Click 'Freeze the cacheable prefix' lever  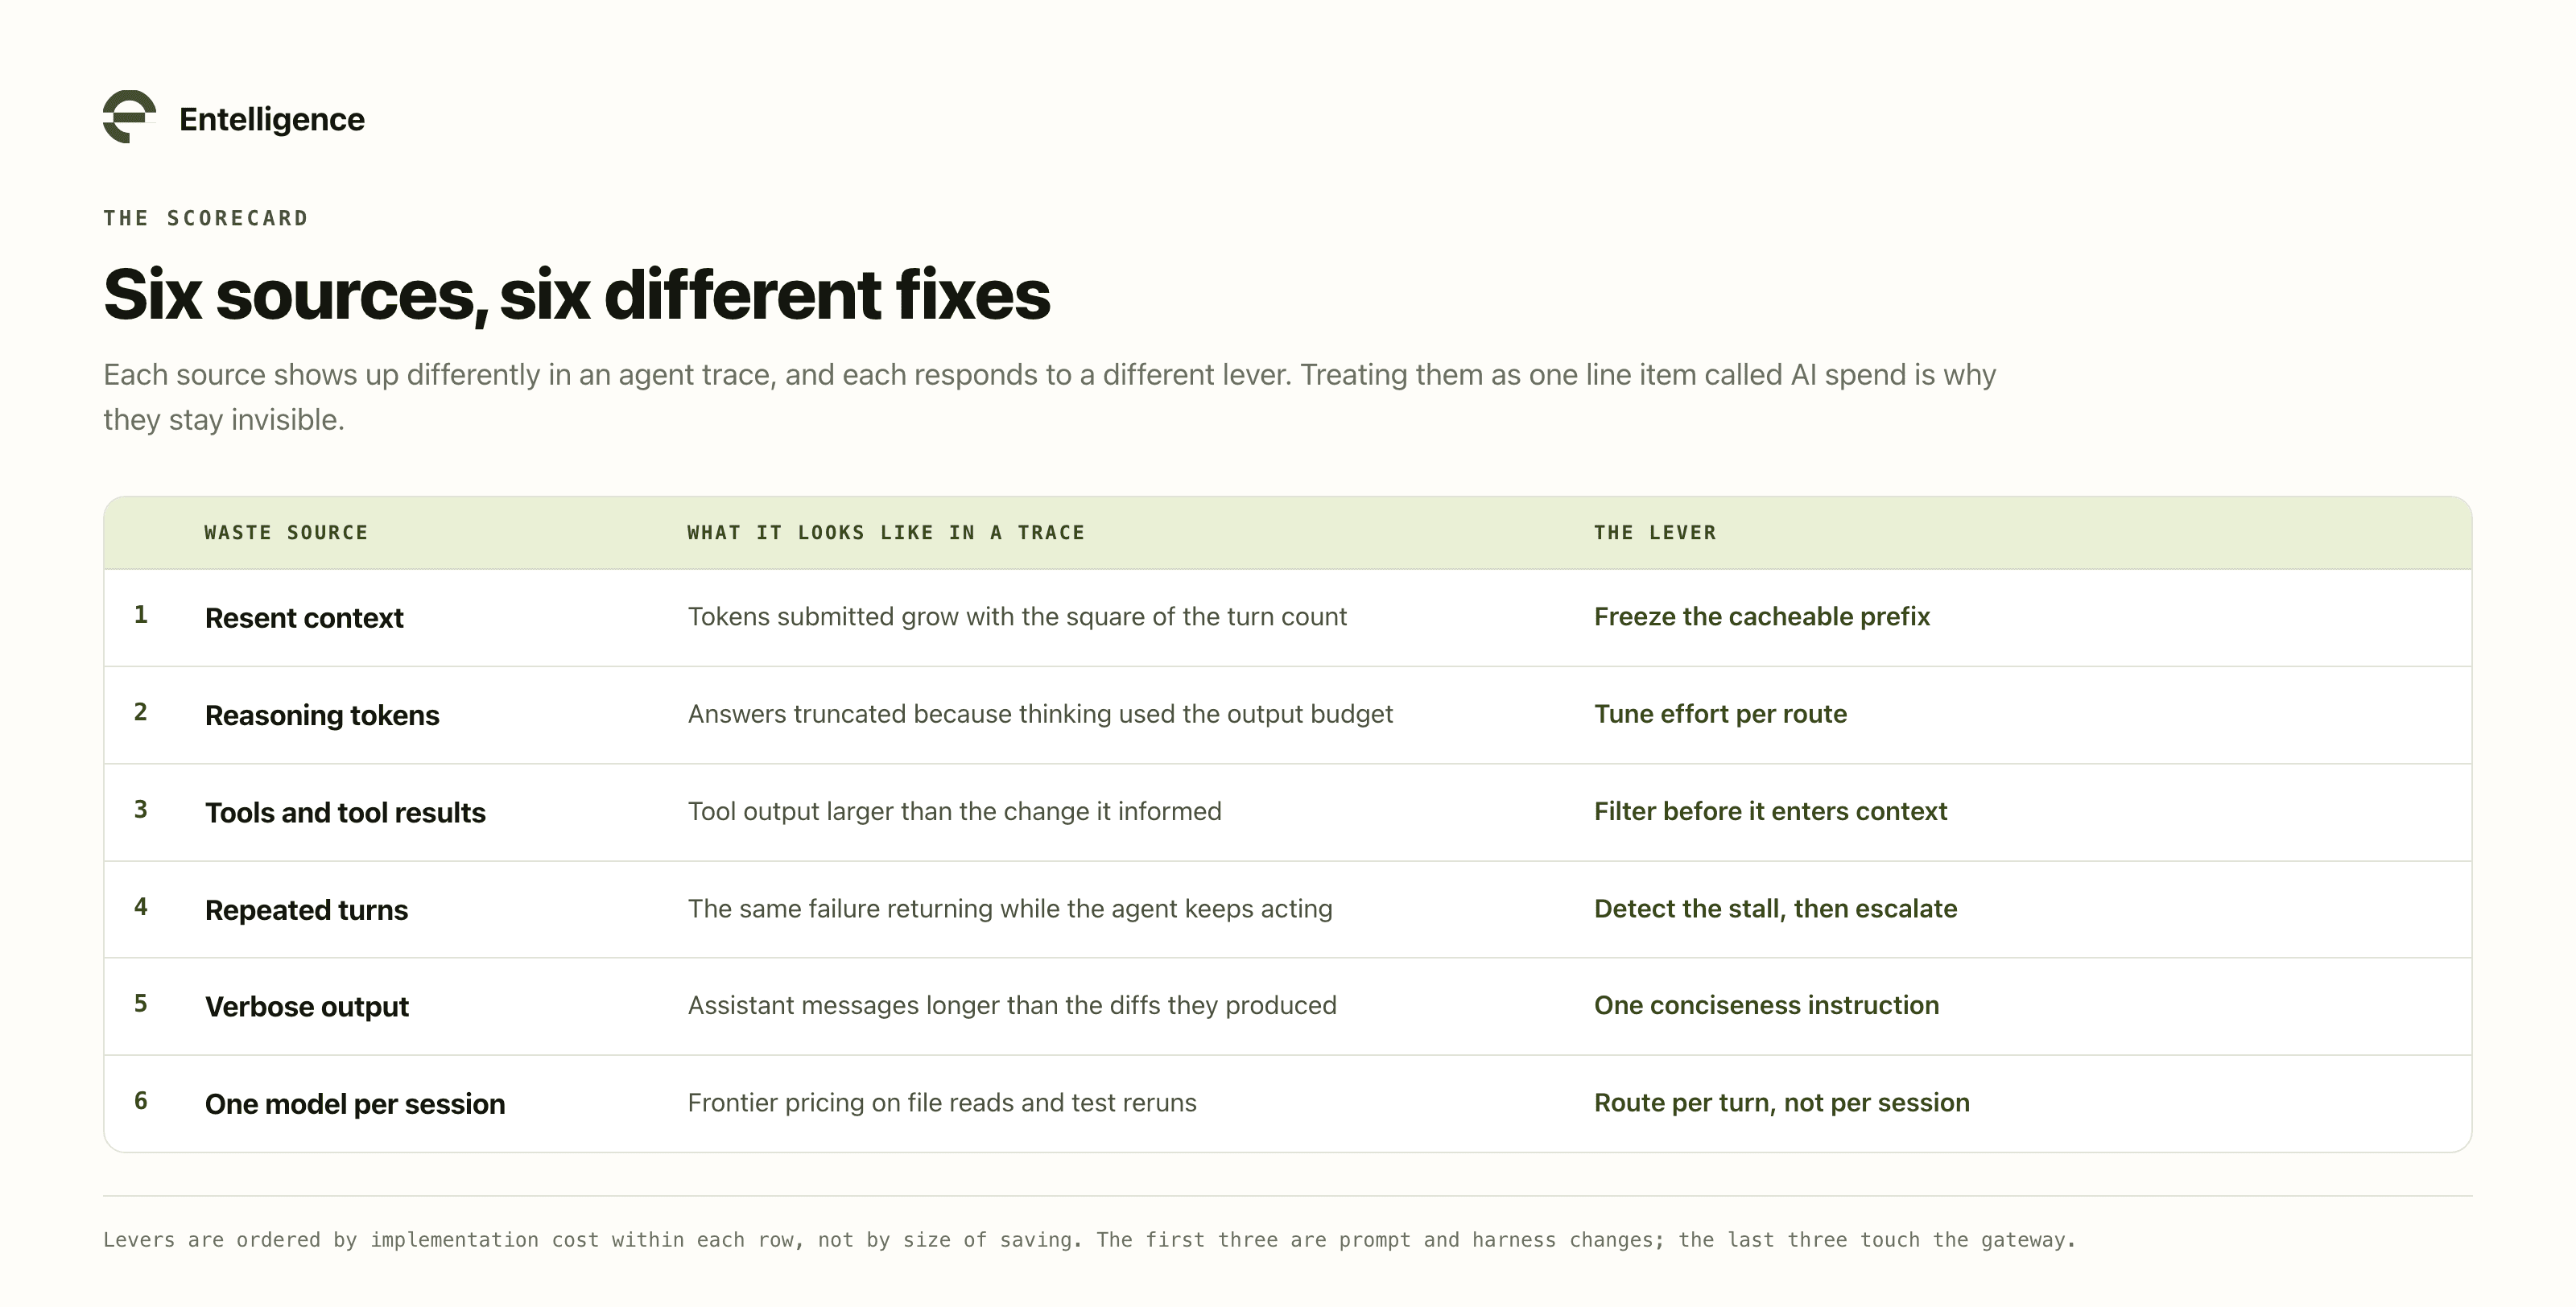[1762, 616]
